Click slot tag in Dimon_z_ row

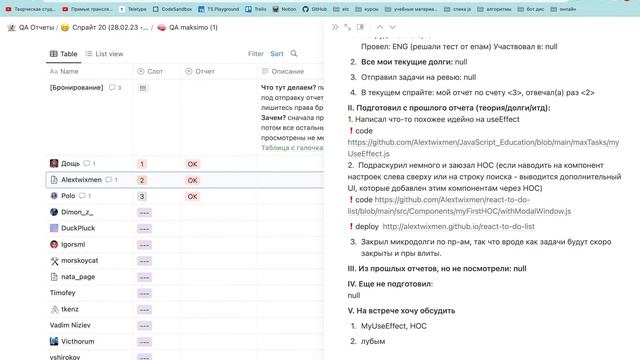pos(144,213)
